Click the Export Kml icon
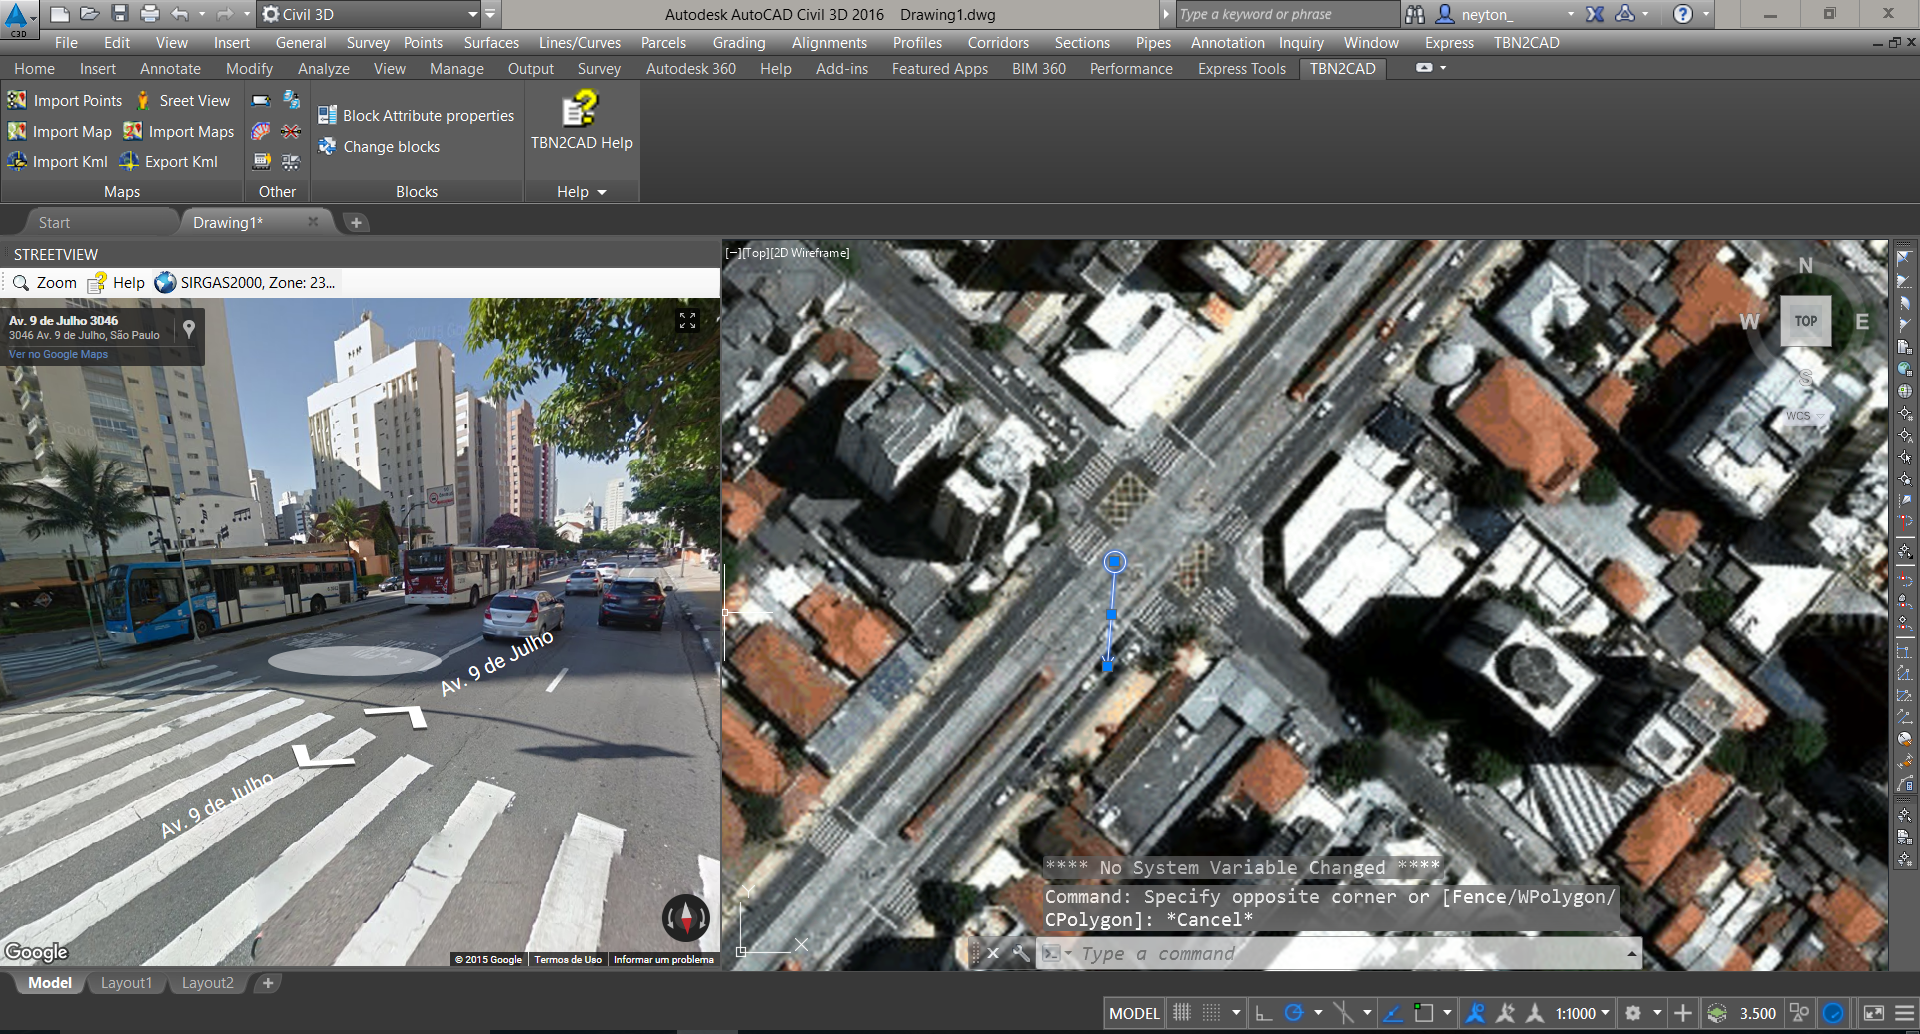Image resolution: width=1920 pixels, height=1034 pixels. point(130,162)
